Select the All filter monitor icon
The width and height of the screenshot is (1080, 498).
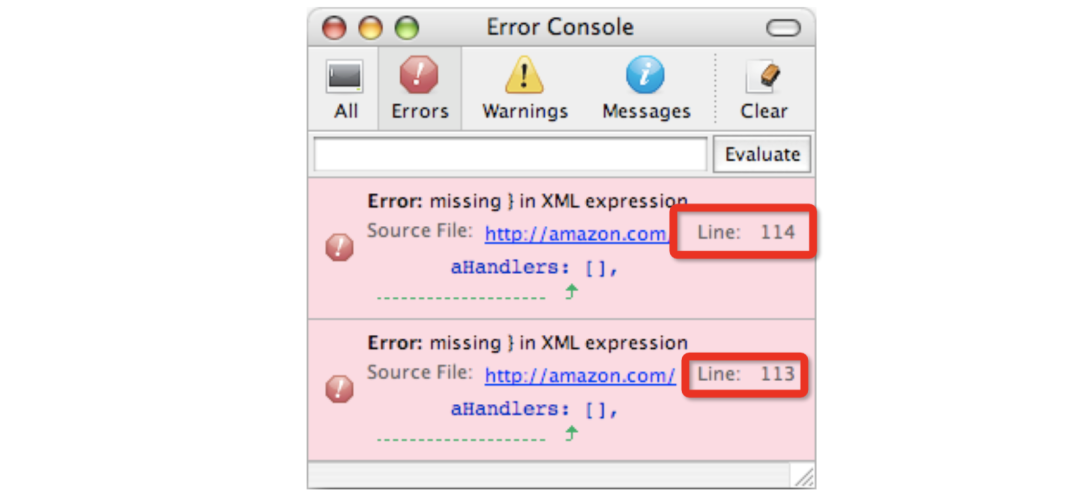pos(344,76)
